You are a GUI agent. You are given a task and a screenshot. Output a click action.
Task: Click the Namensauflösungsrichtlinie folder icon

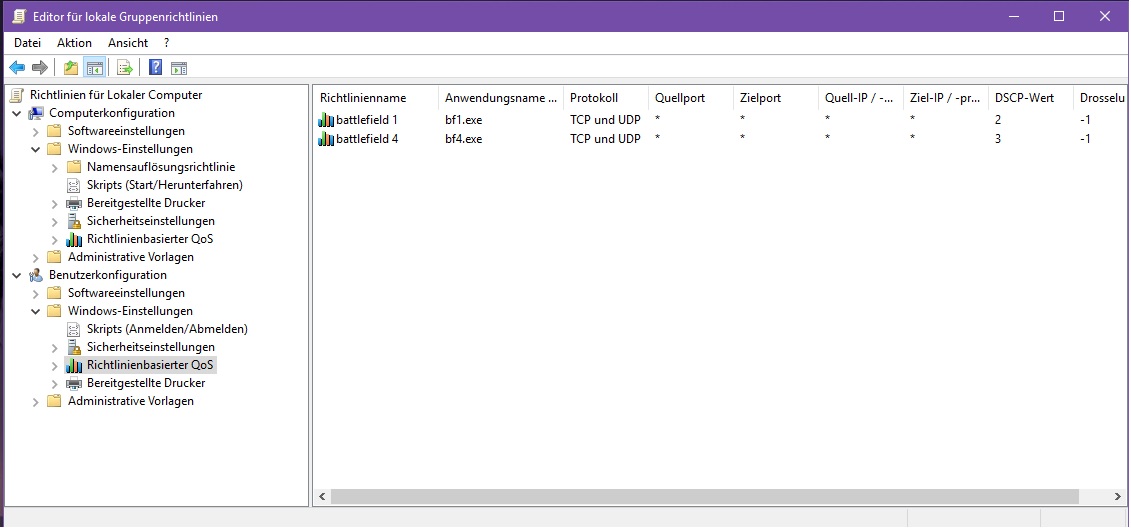coord(74,167)
